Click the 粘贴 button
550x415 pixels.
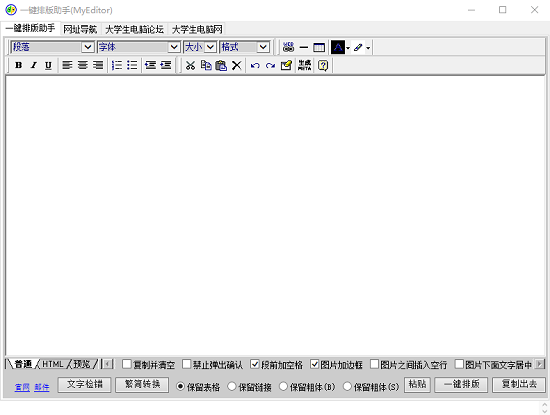tap(417, 384)
